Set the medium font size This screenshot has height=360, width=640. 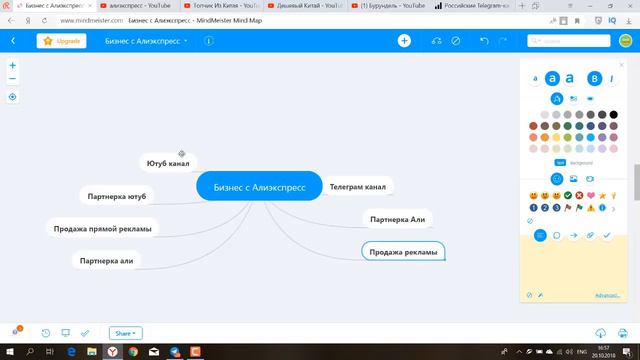552,78
